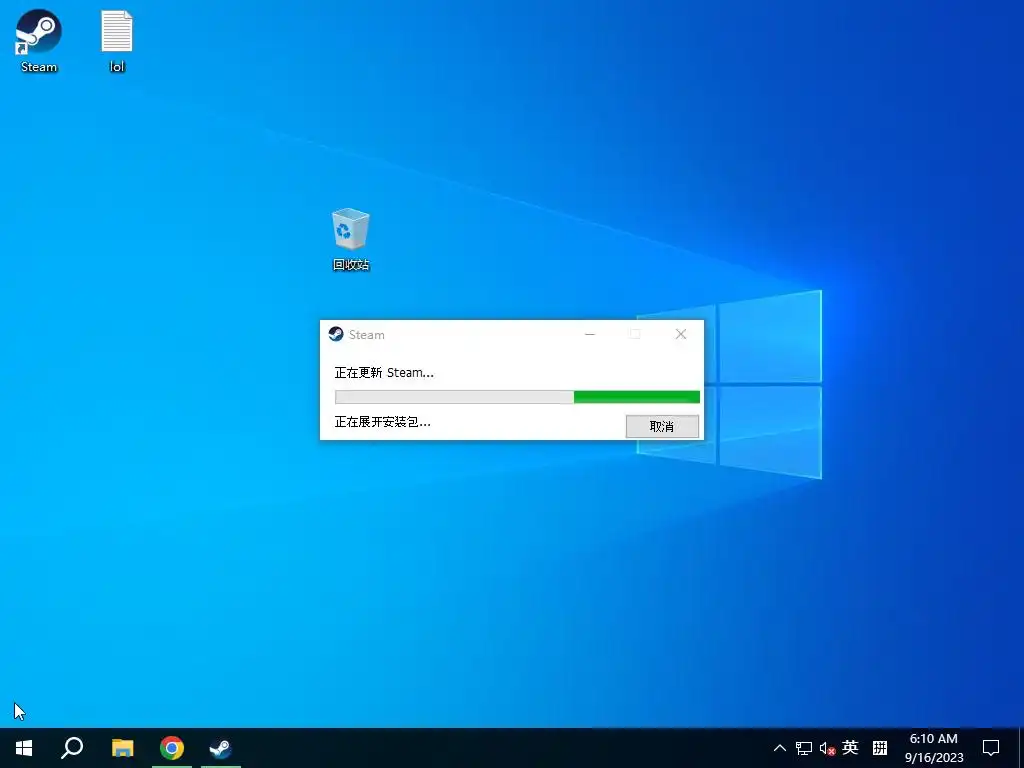
Task: Open network status tray icon
Action: coord(804,748)
